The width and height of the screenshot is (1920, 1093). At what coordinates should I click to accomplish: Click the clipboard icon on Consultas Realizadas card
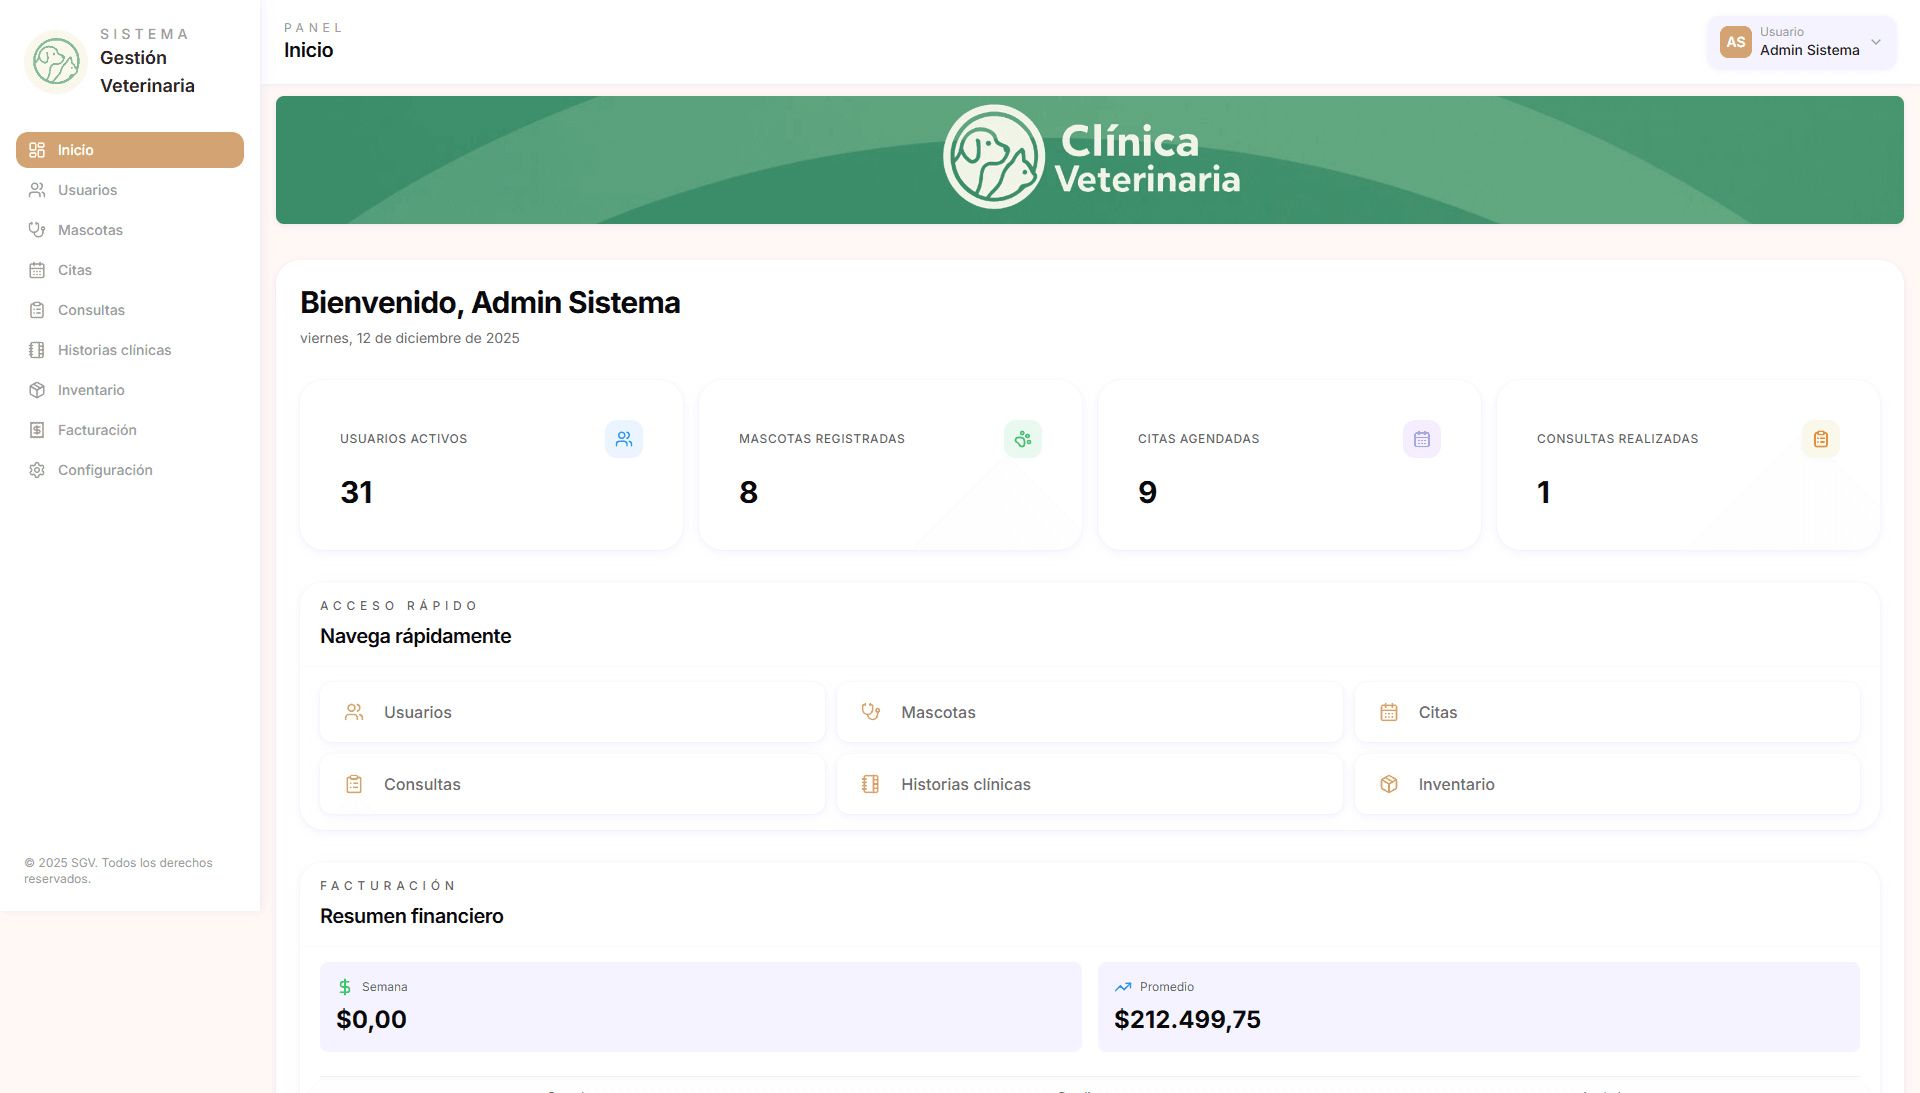pyautogui.click(x=1820, y=439)
